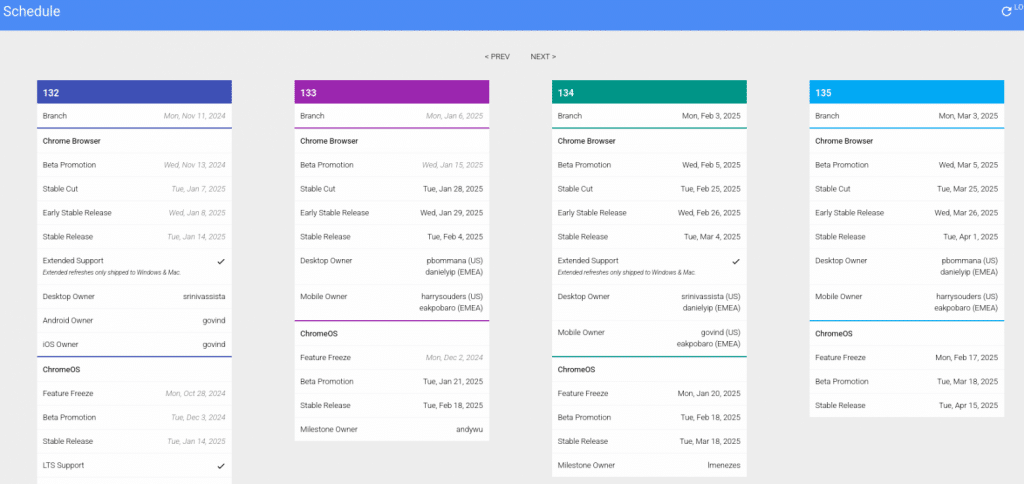
Task: Click feature freeze date Mon, Dec 2, 2024
Action: tap(454, 358)
